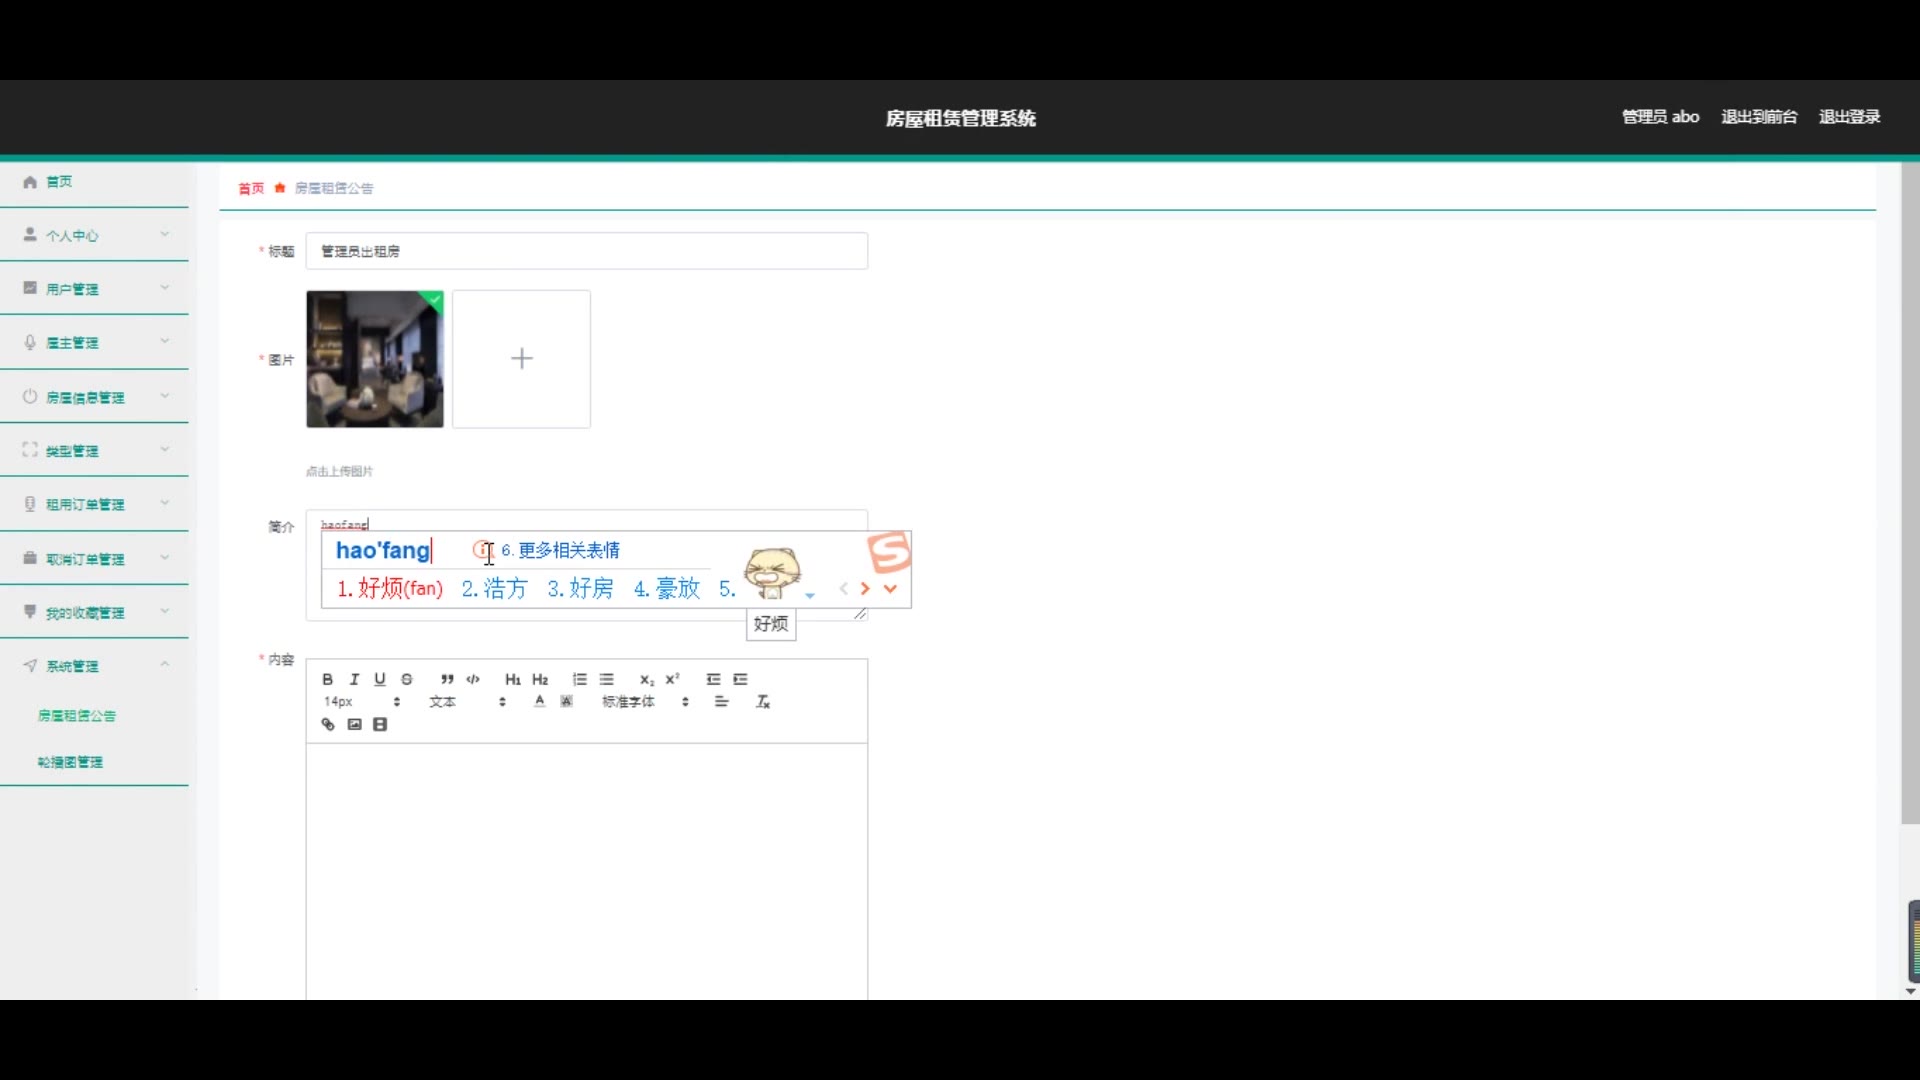Clear text formatting

(763, 702)
